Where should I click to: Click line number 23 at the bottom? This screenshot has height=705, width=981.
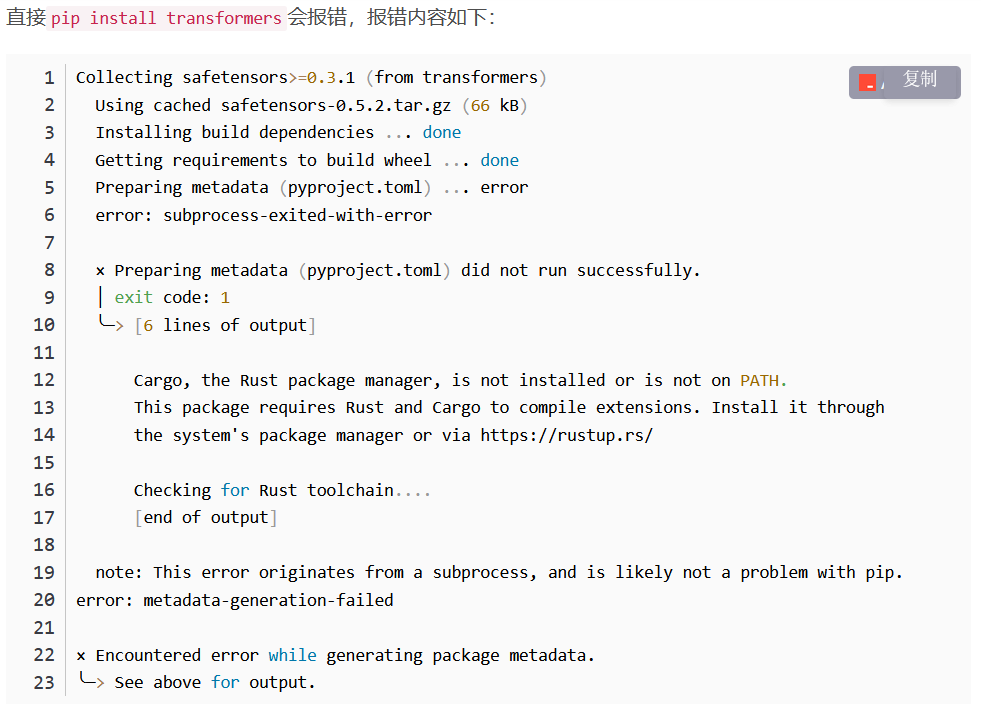(44, 682)
